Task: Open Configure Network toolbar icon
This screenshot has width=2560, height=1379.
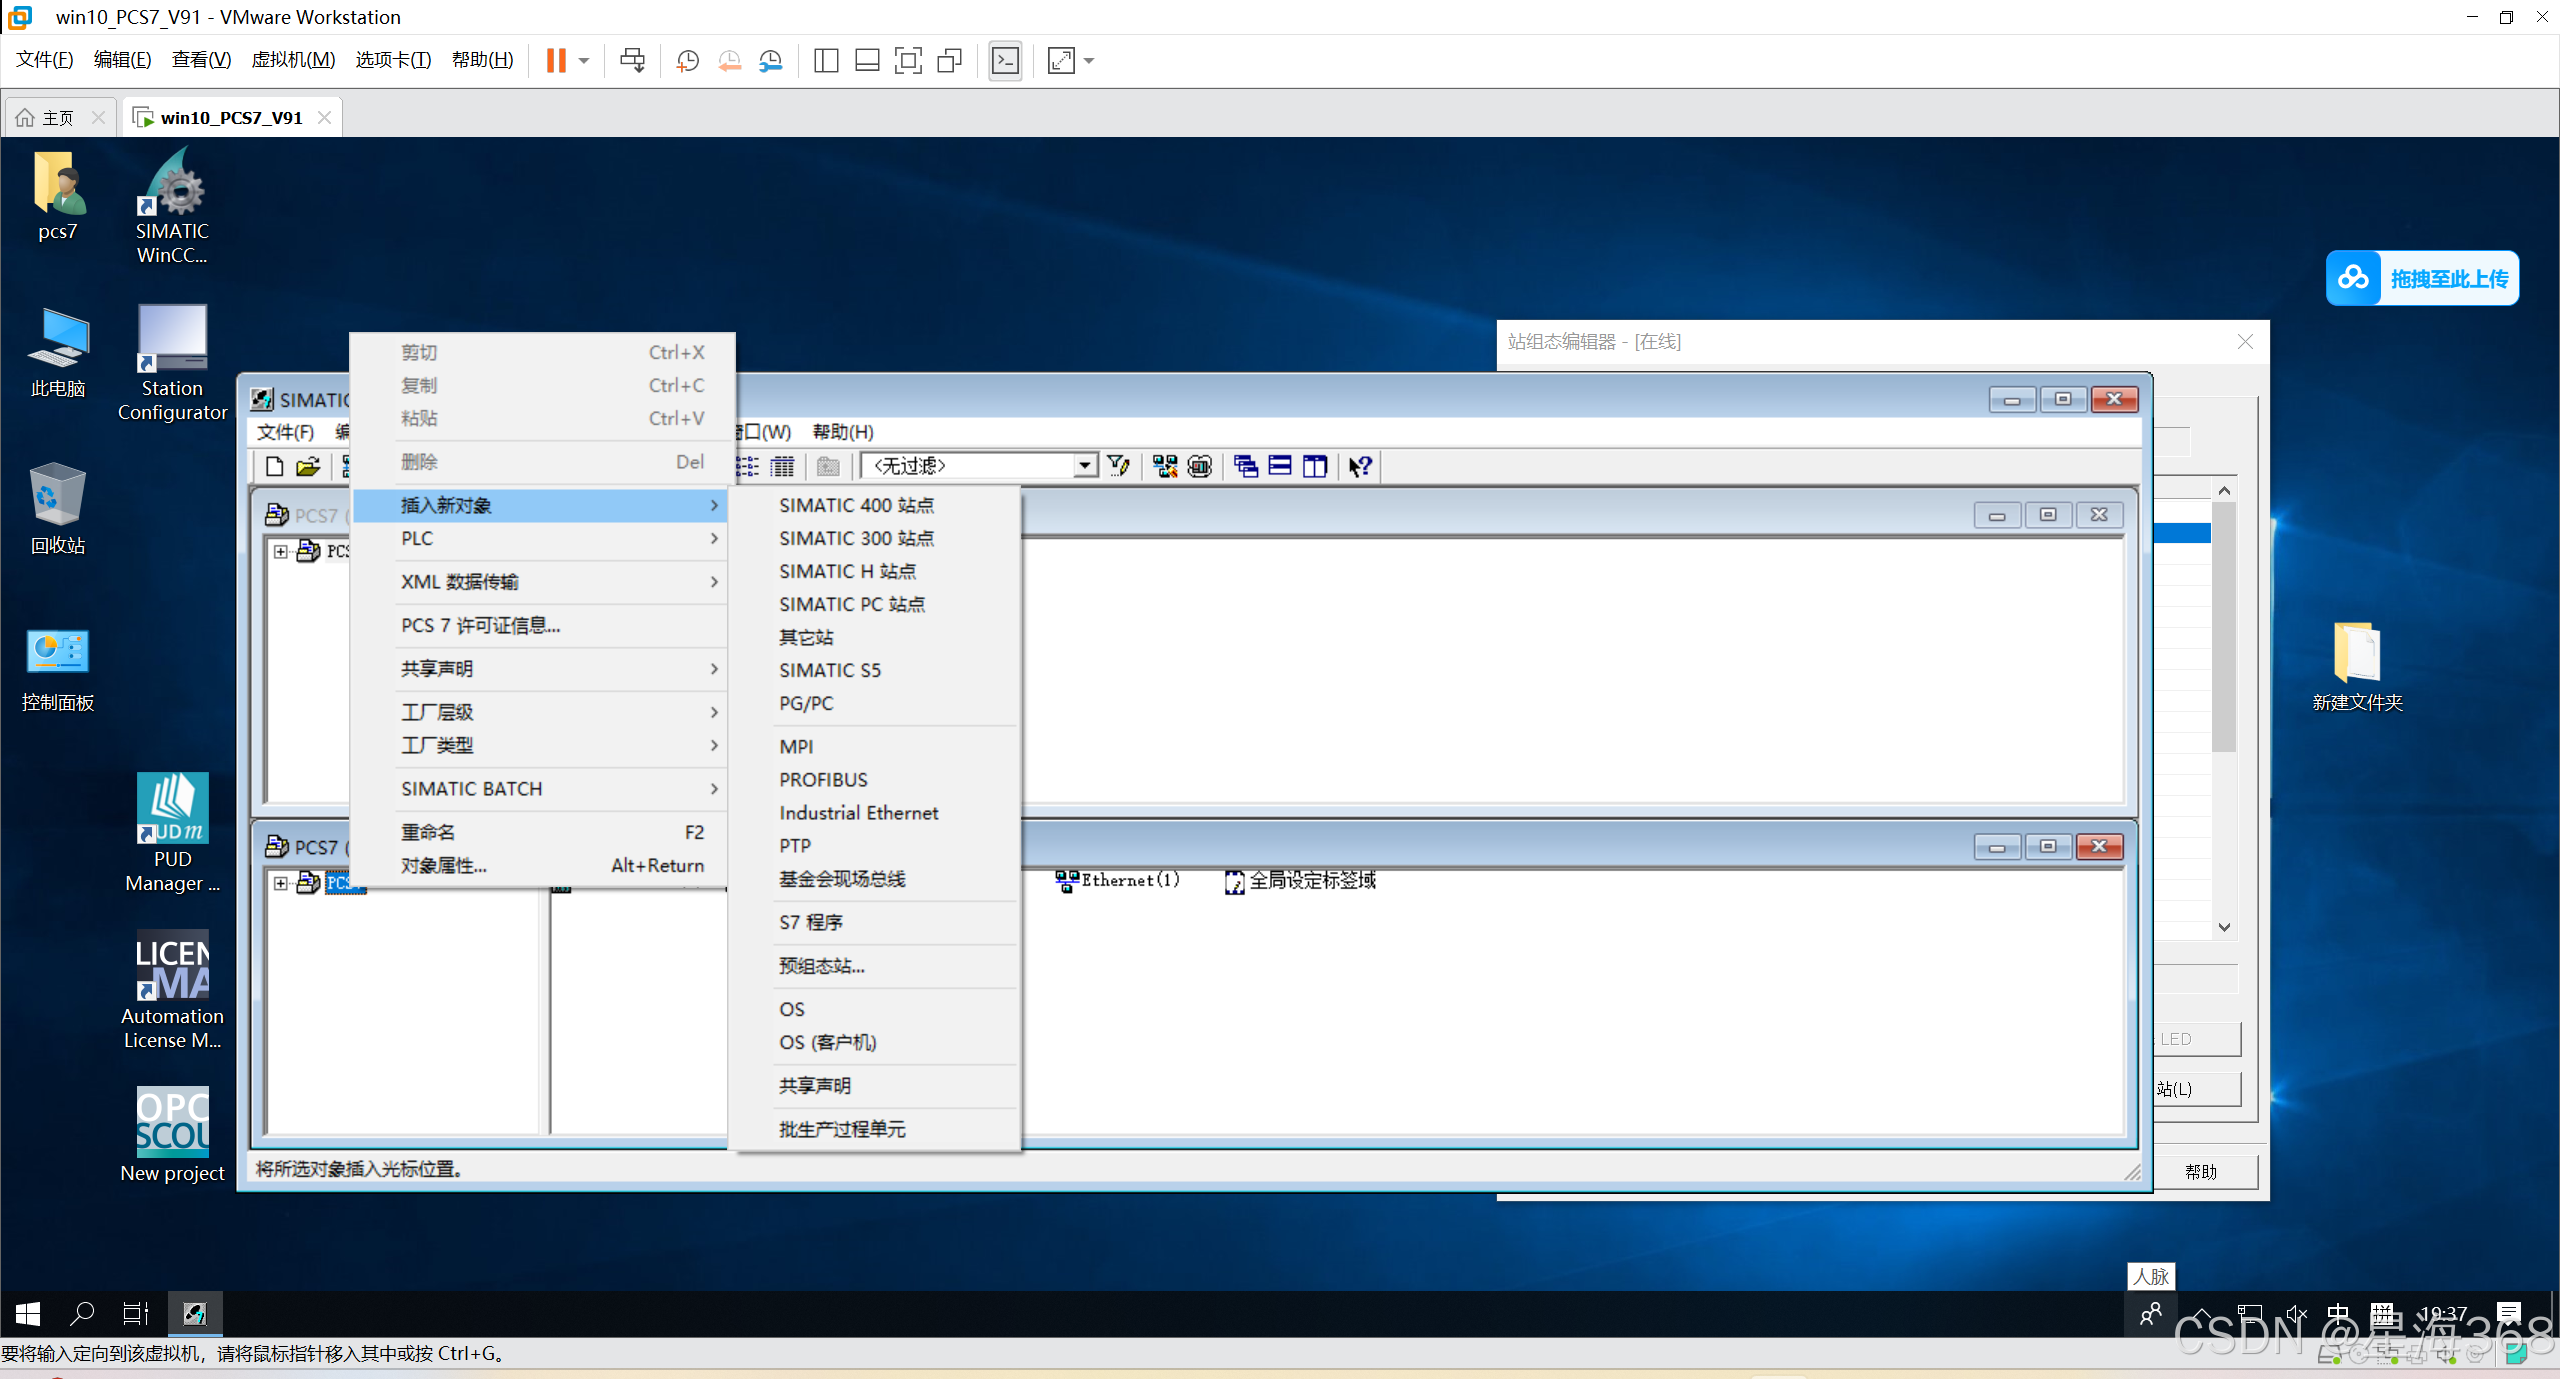Action: tap(1165, 466)
